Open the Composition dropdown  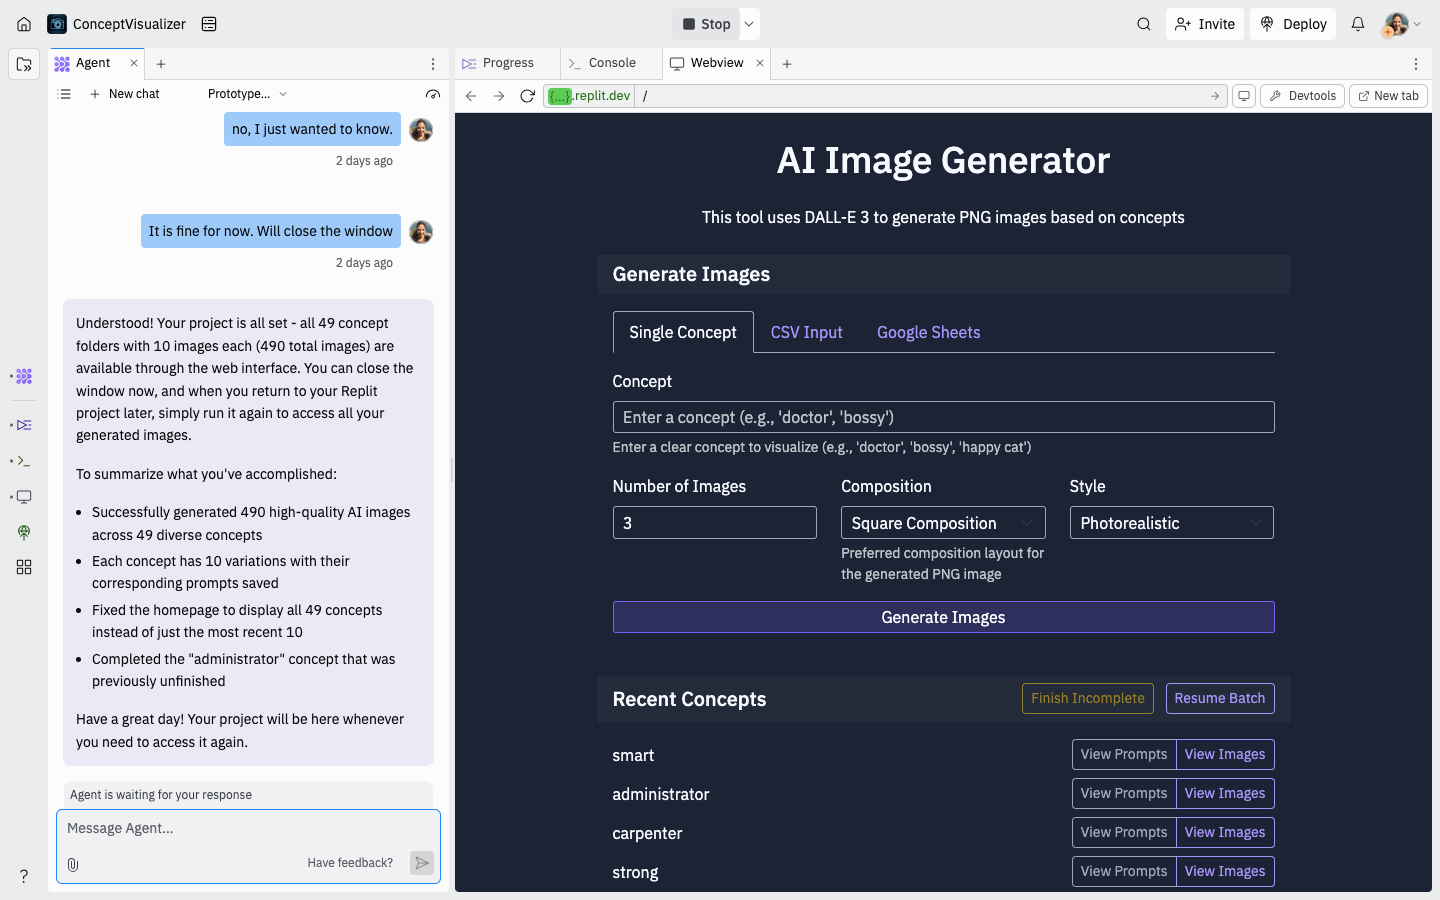pos(942,523)
